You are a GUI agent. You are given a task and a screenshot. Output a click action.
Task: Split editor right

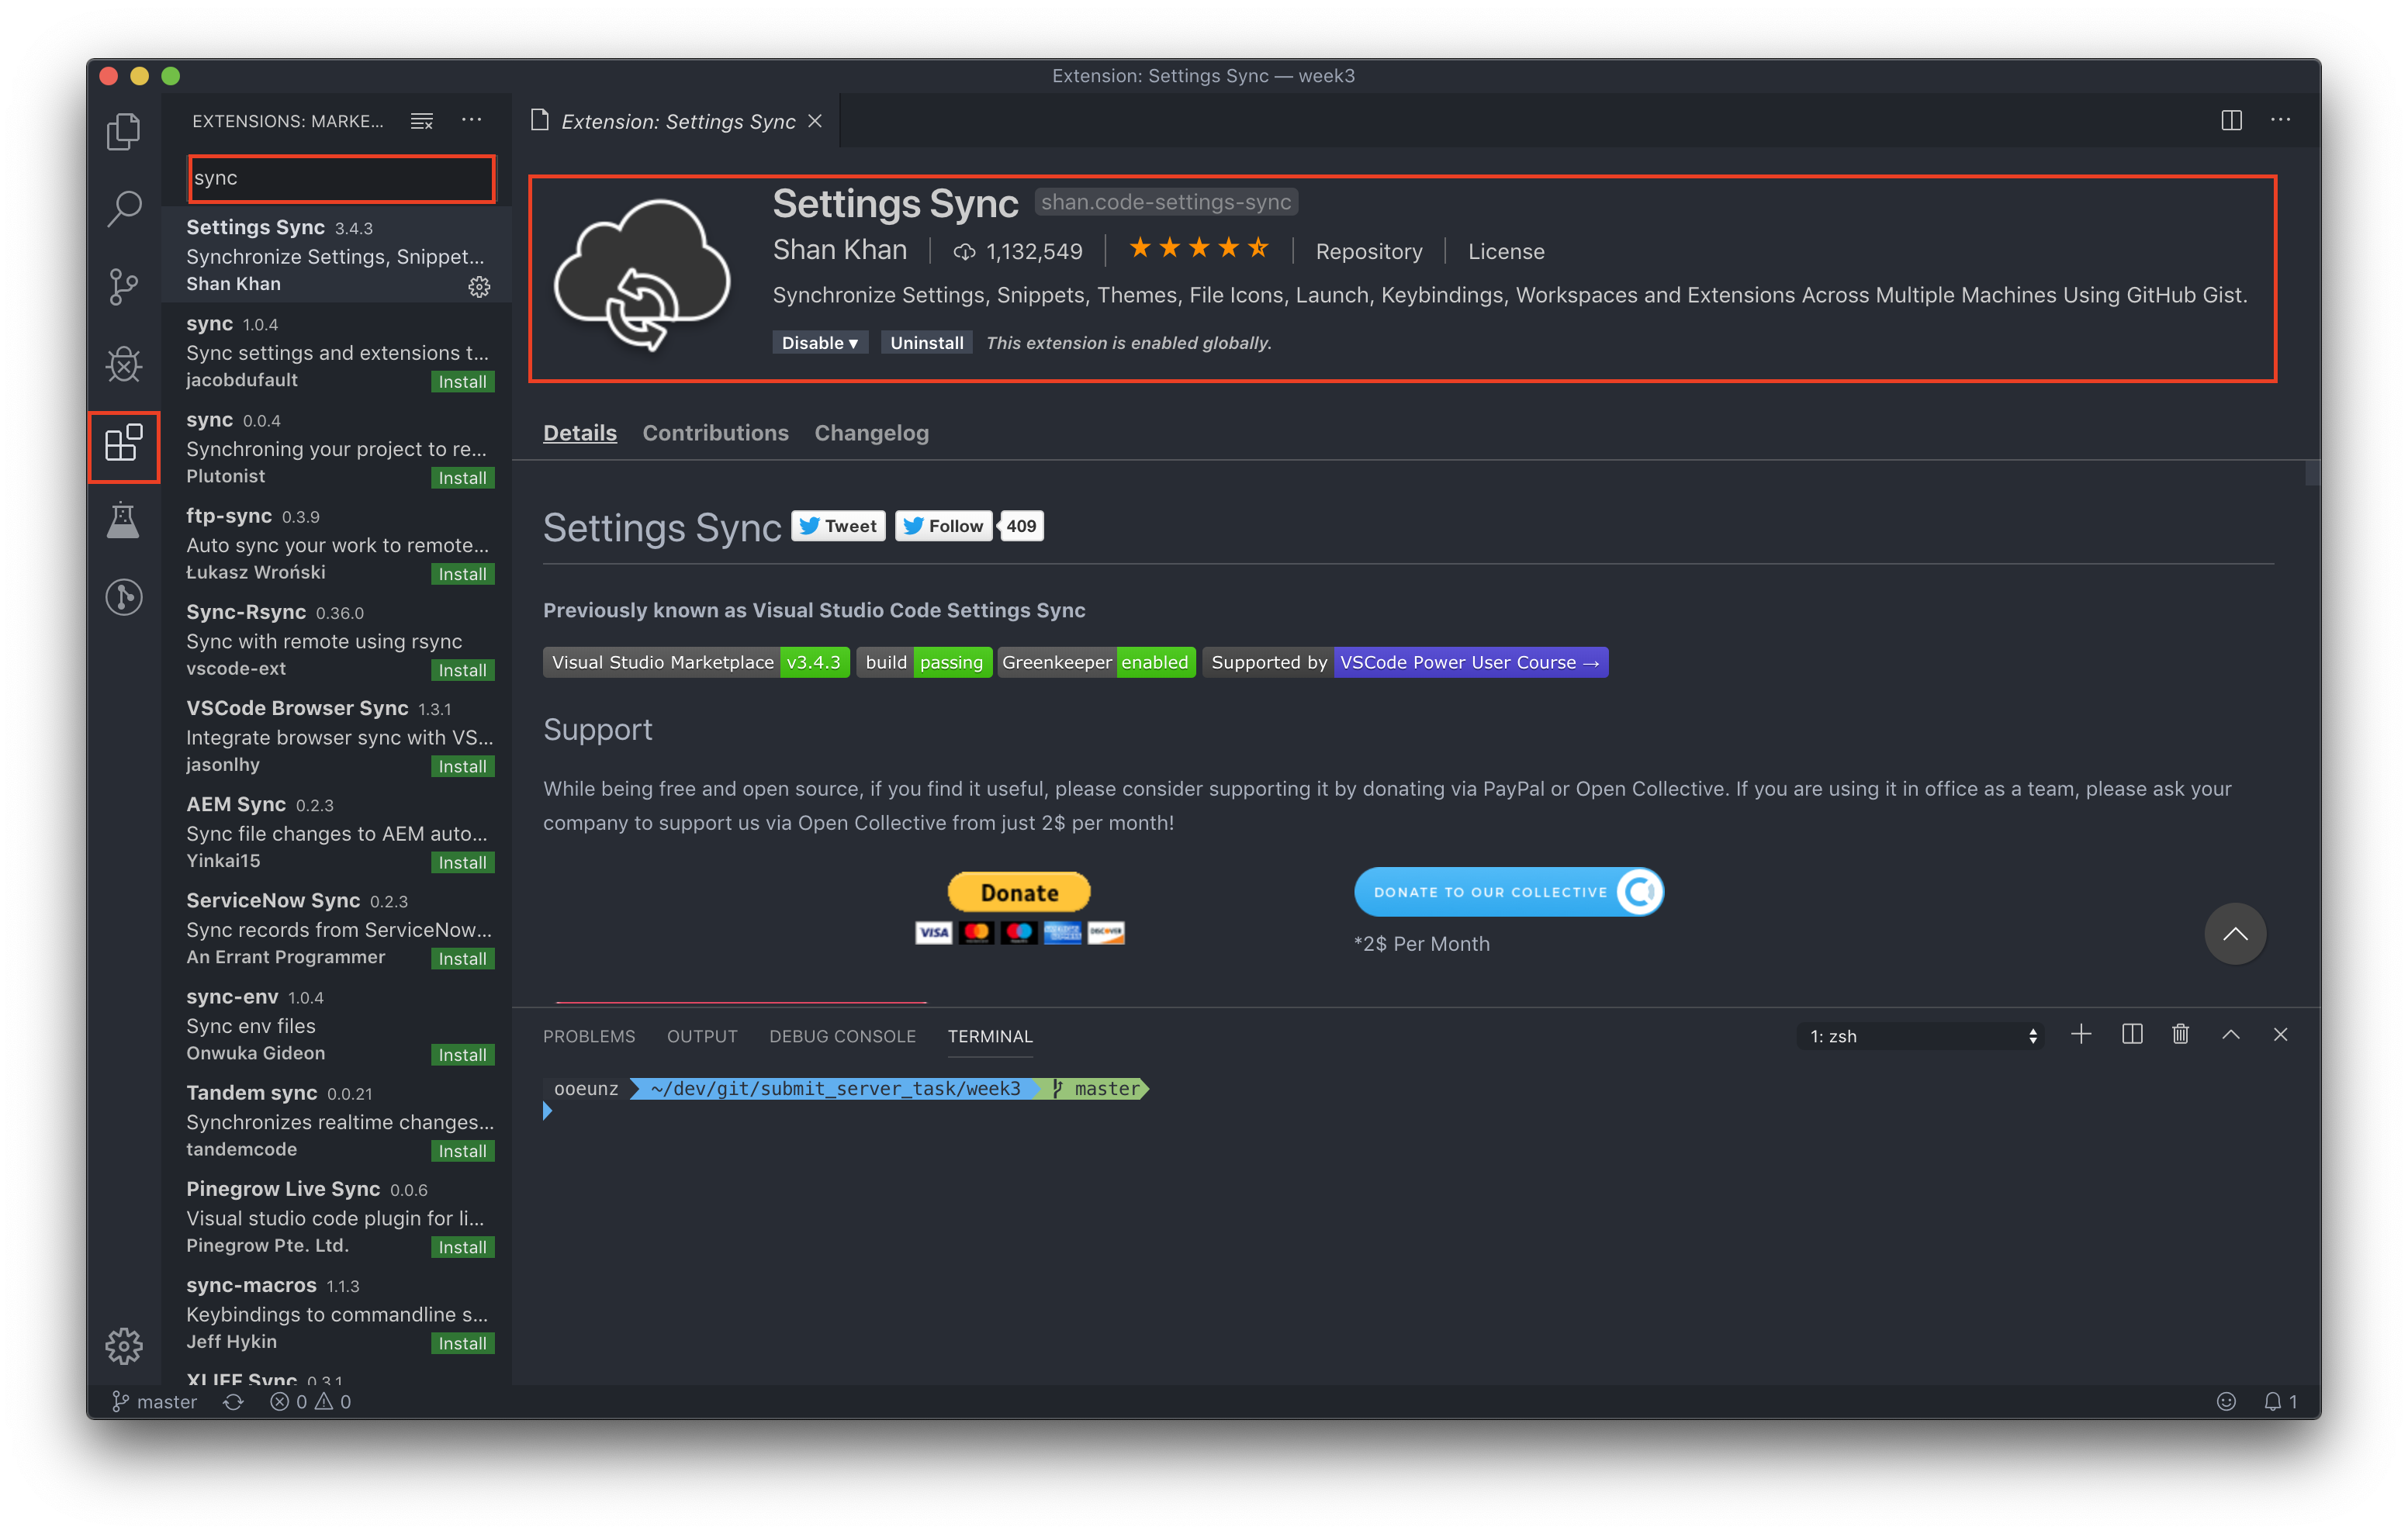coord(2231,120)
